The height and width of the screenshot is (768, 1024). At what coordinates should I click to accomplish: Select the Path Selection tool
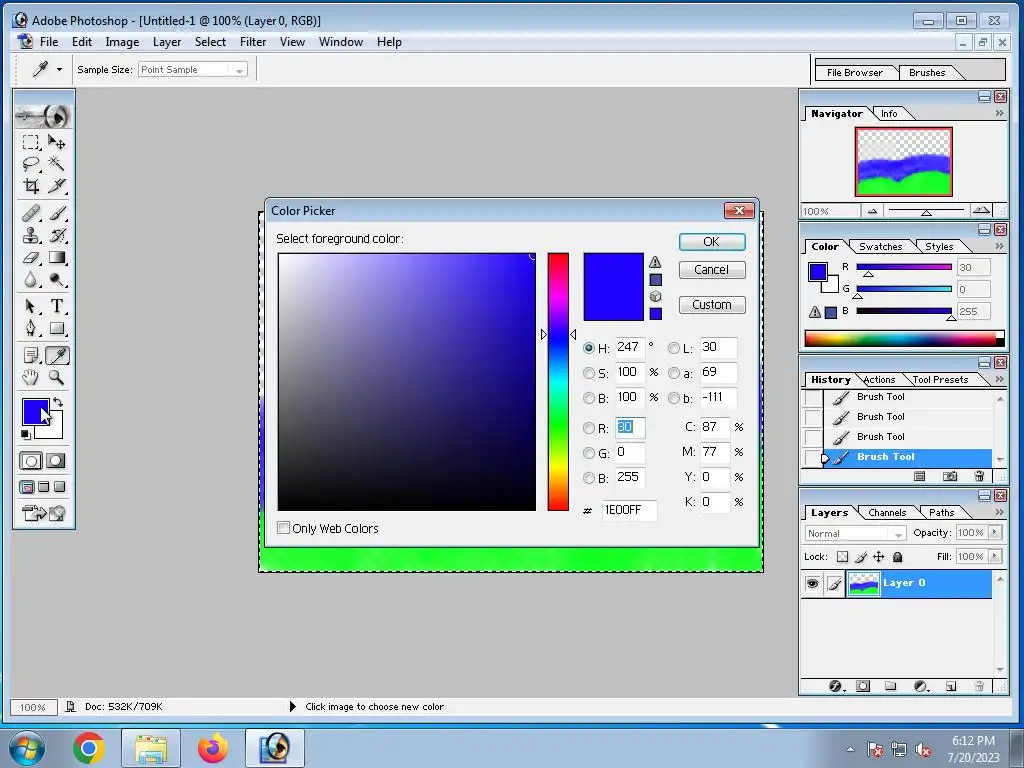click(x=30, y=306)
